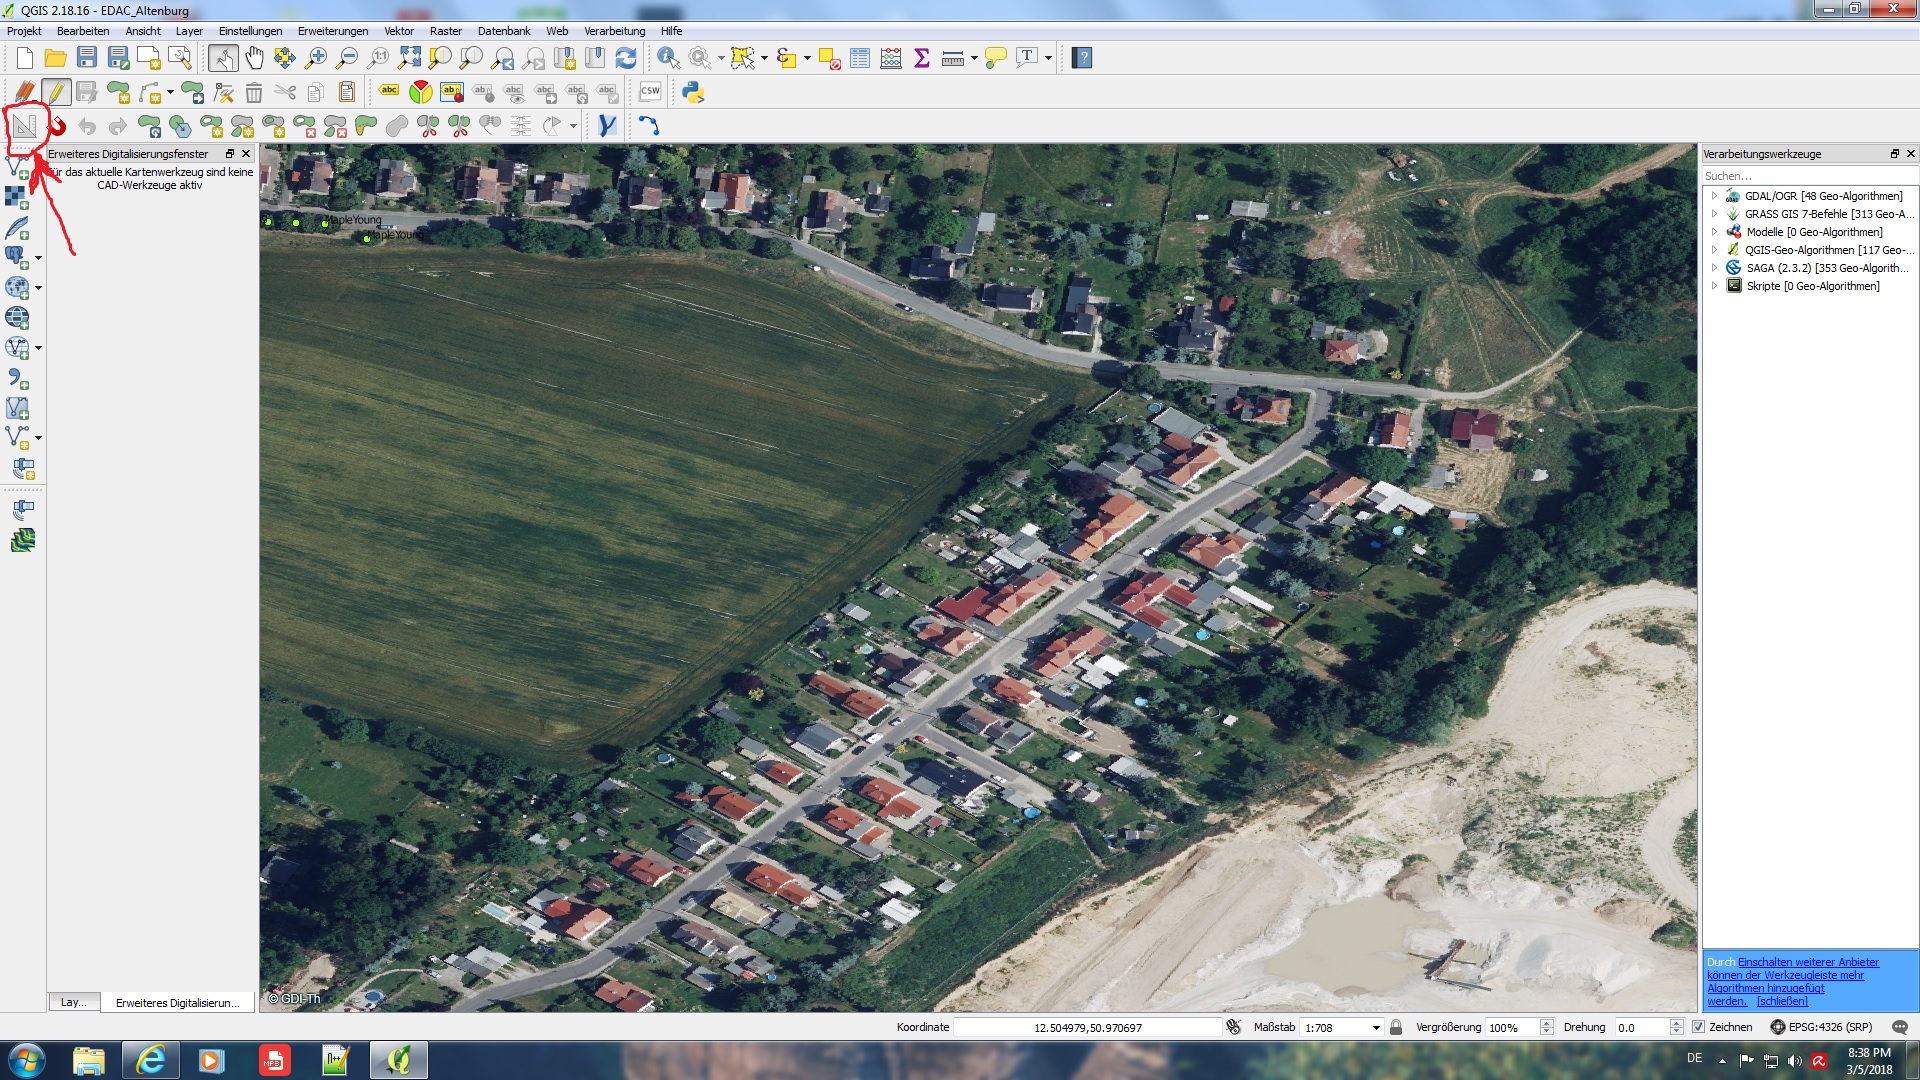The image size is (1920, 1080).
Task: Select the Zoom In magnifier tool
Action: pyautogui.click(x=316, y=58)
